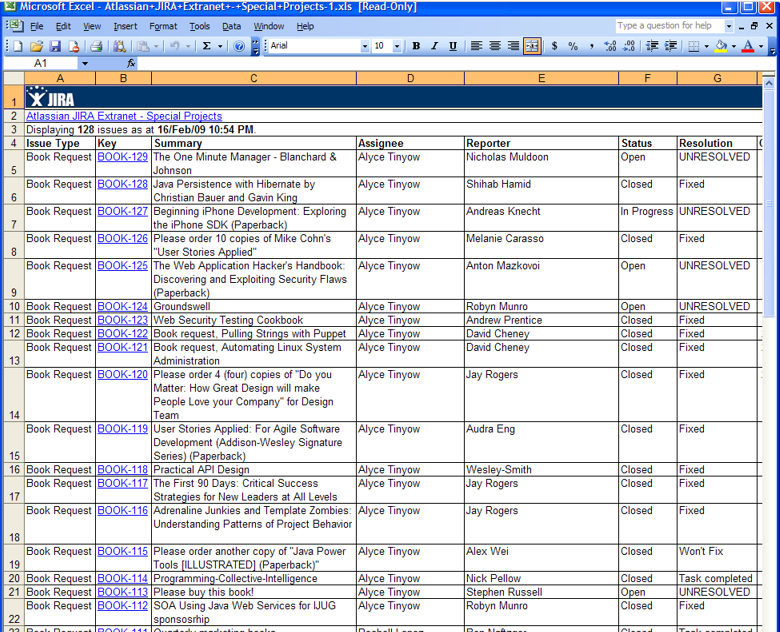Toggle bold formatting
The height and width of the screenshot is (632, 780).
(416, 46)
